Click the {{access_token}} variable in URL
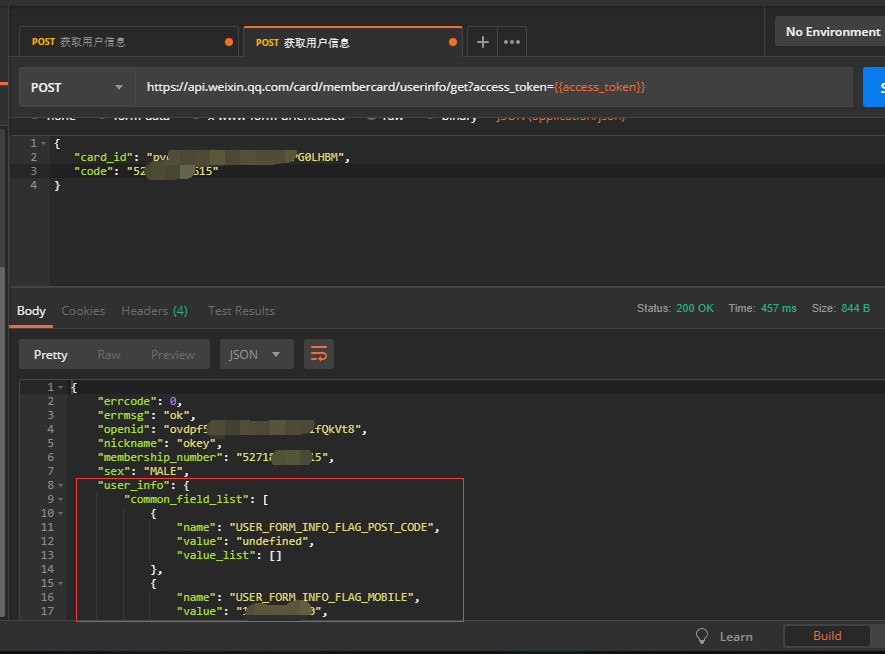 pos(599,87)
